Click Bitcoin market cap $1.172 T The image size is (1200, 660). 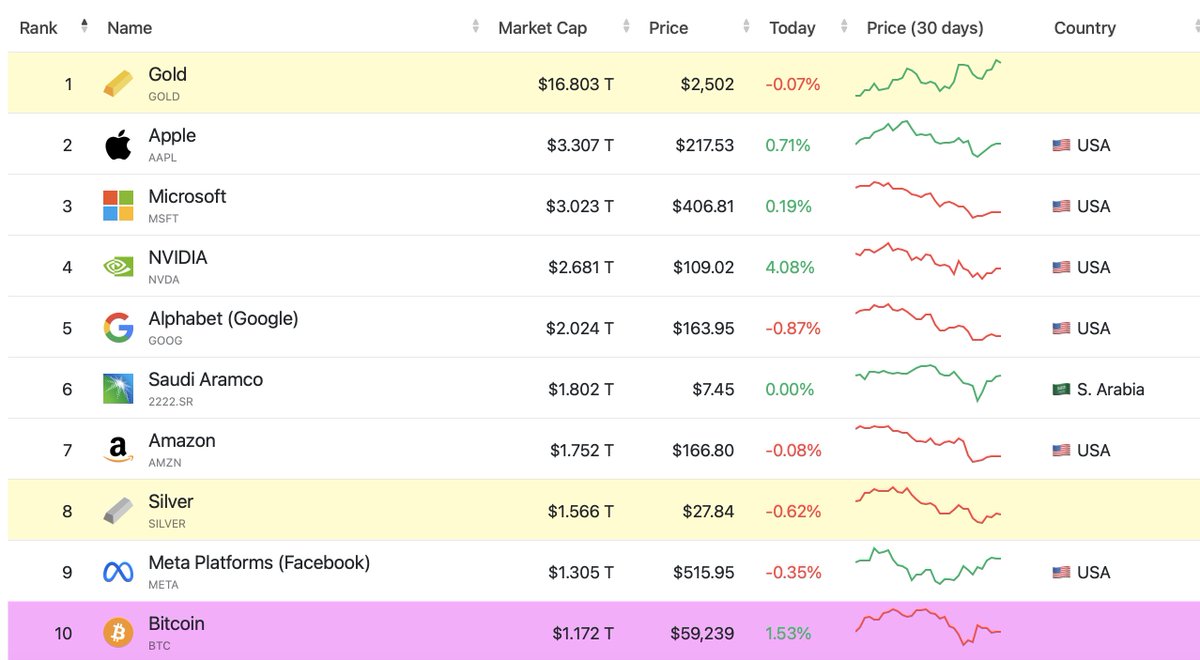point(583,634)
